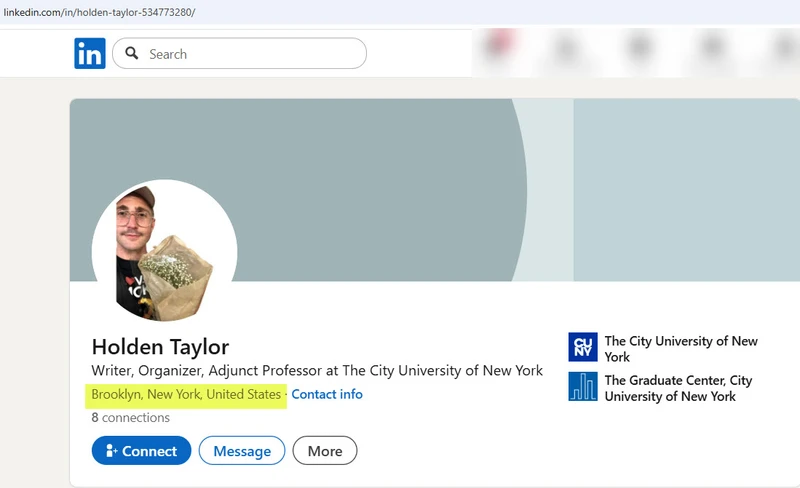
Task: Click the Brooklyn, New York location text
Action: pyautogui.click(x=186, y=395)
